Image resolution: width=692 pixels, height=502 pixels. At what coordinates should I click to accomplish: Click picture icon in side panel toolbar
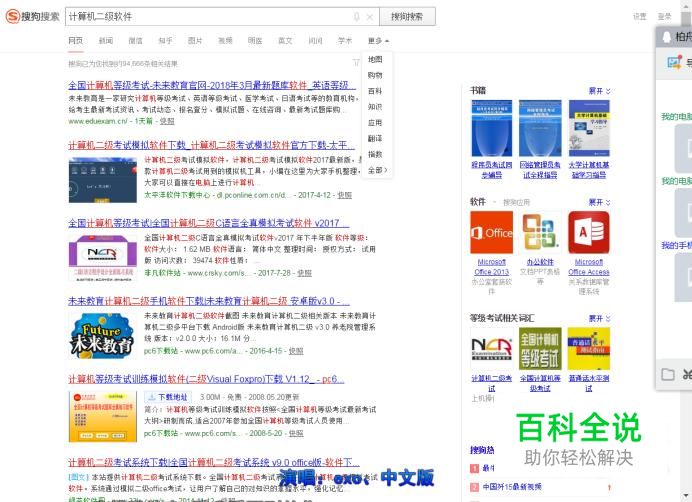674,62
